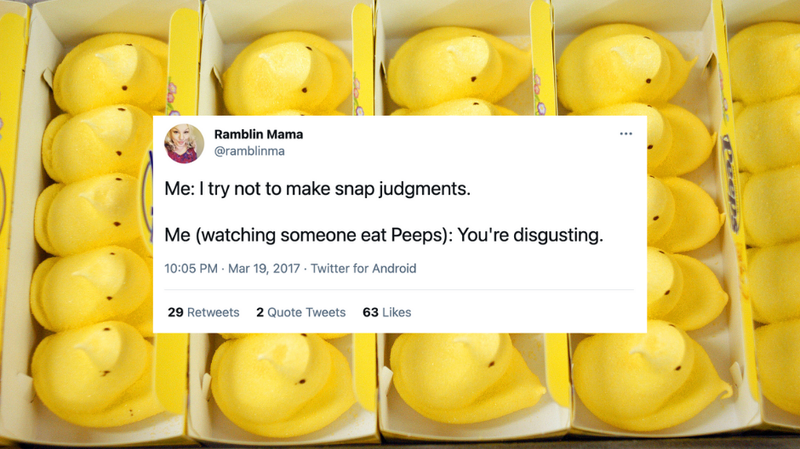
Task: Open the Ramblin Mama display name
Action: click(258, 134)
